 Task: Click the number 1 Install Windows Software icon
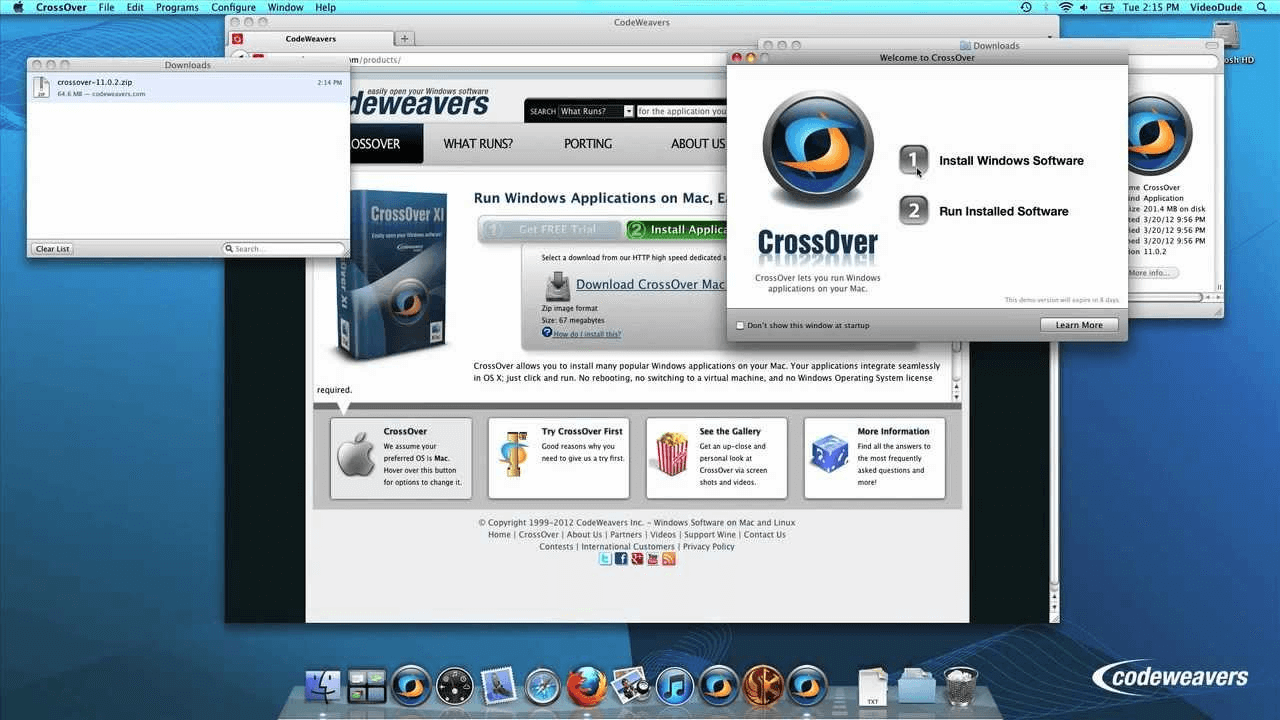coord(914,160)
